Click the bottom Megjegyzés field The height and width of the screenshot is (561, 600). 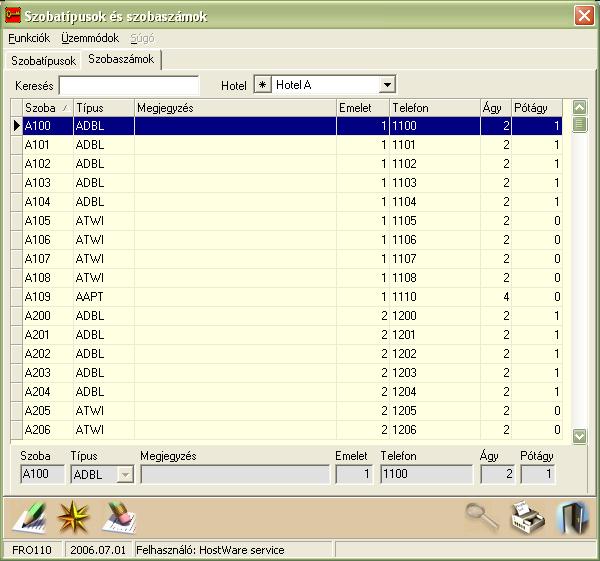[235, 475]
